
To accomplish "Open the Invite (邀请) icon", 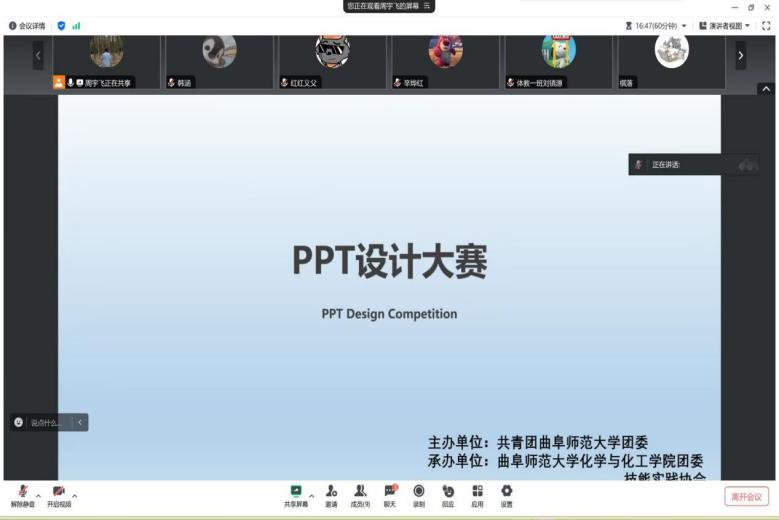I will pyautogui.click(x=331, y=492).
